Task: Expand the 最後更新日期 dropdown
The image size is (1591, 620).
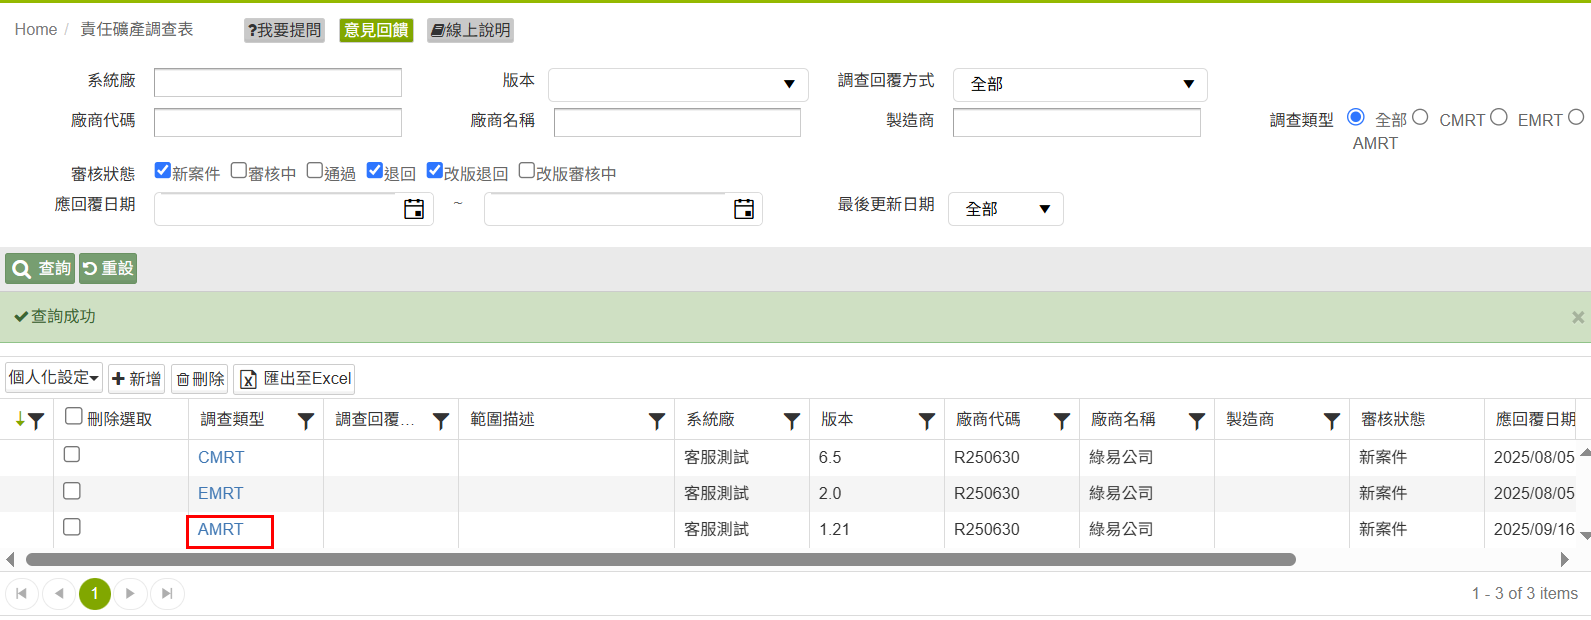Action: pyautogui.click(x=1005, y=209)
